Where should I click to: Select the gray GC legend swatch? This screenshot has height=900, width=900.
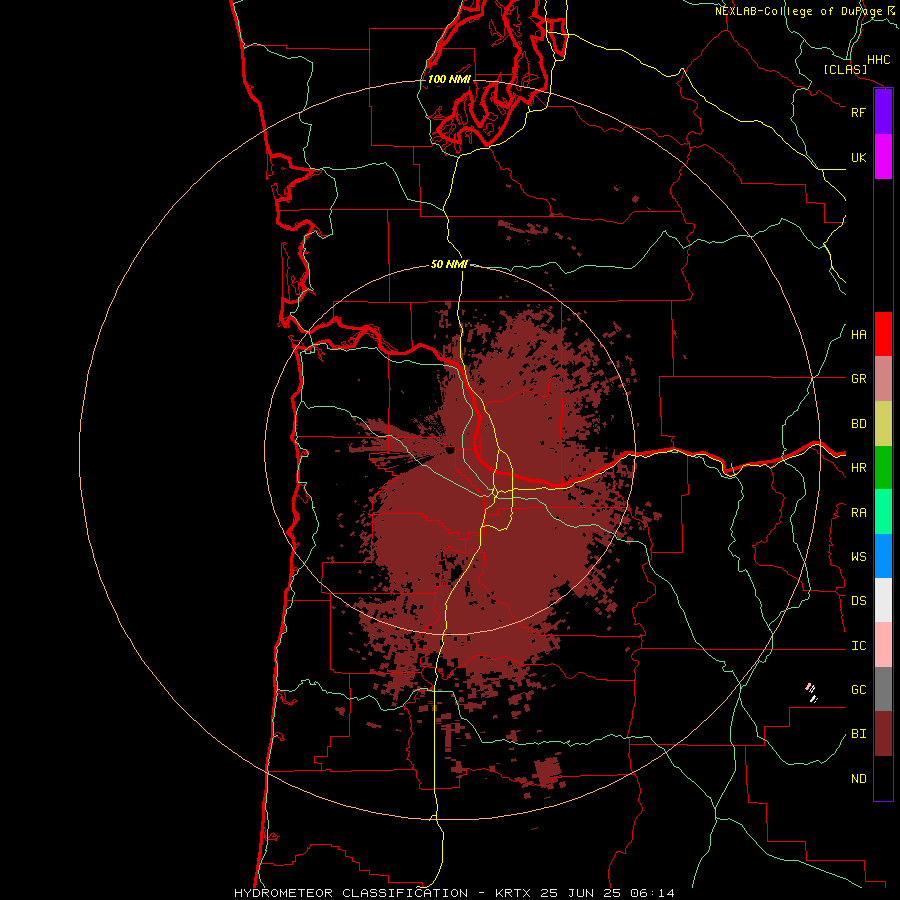(x=883, y=689)
